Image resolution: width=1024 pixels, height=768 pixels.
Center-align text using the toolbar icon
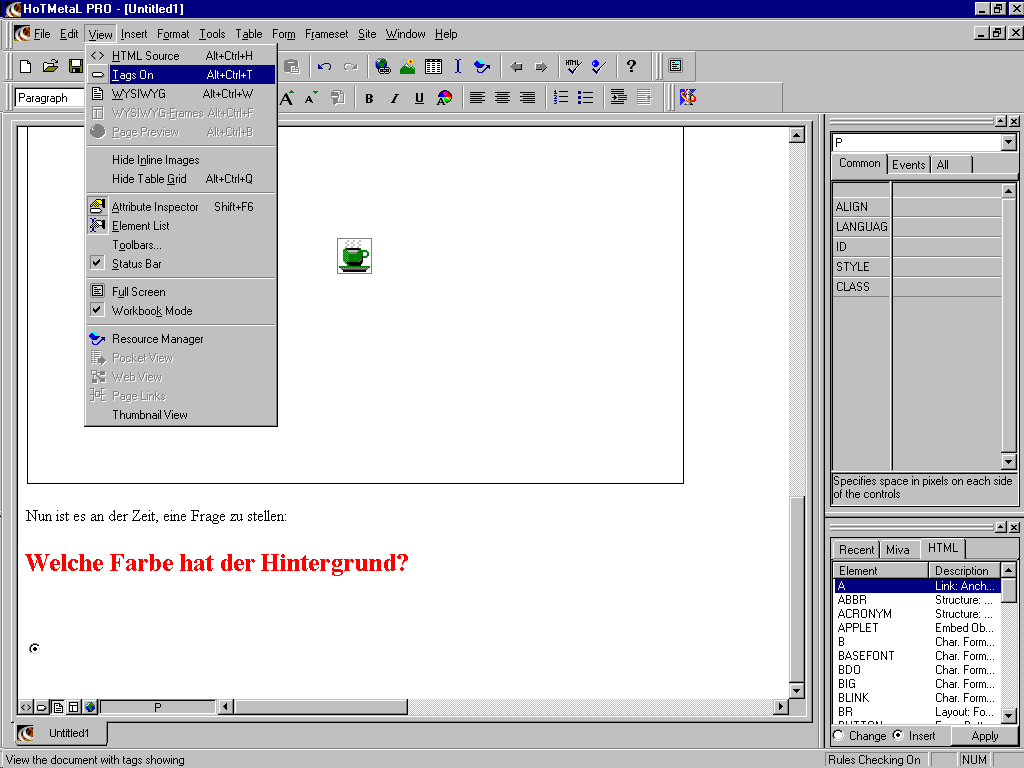[x=502, y=98]
